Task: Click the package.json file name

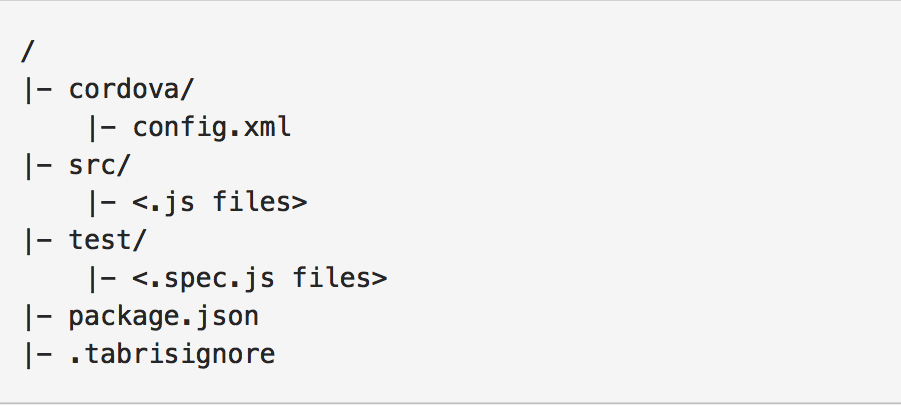Action: tap(164, 317)
